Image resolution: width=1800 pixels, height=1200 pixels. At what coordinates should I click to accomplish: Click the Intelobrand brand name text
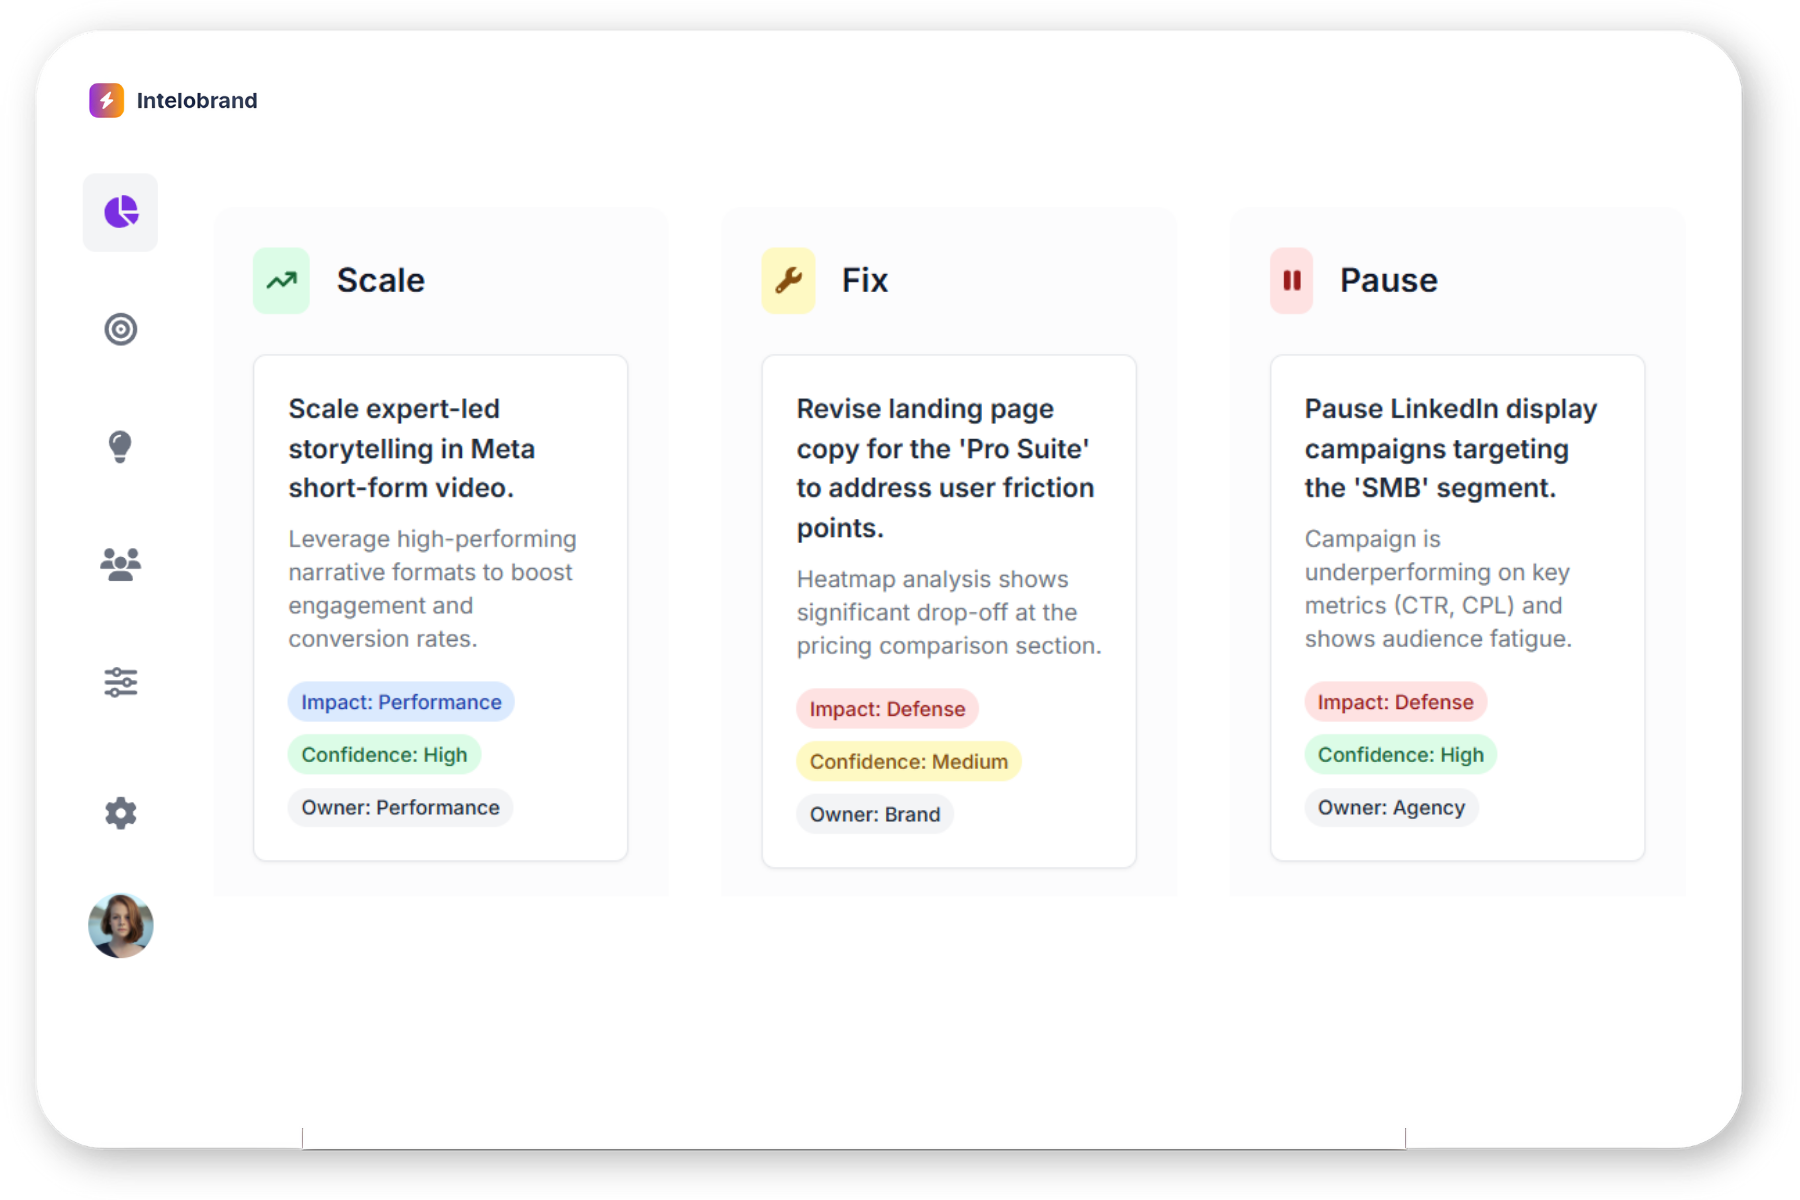coord(197,101)
